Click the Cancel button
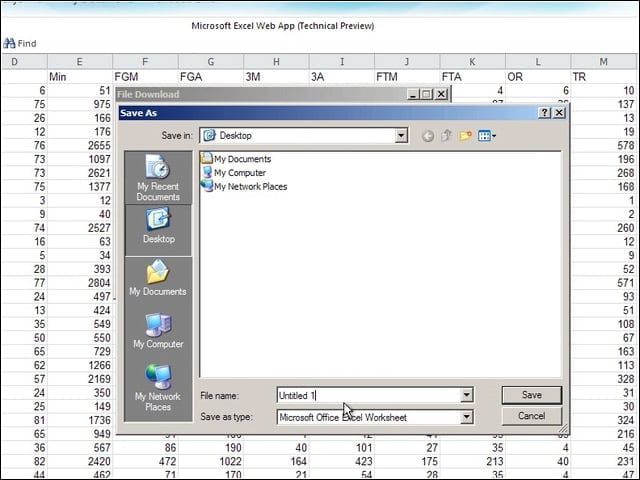The width and height of the screenshot is (640, 480). [532, 416]
